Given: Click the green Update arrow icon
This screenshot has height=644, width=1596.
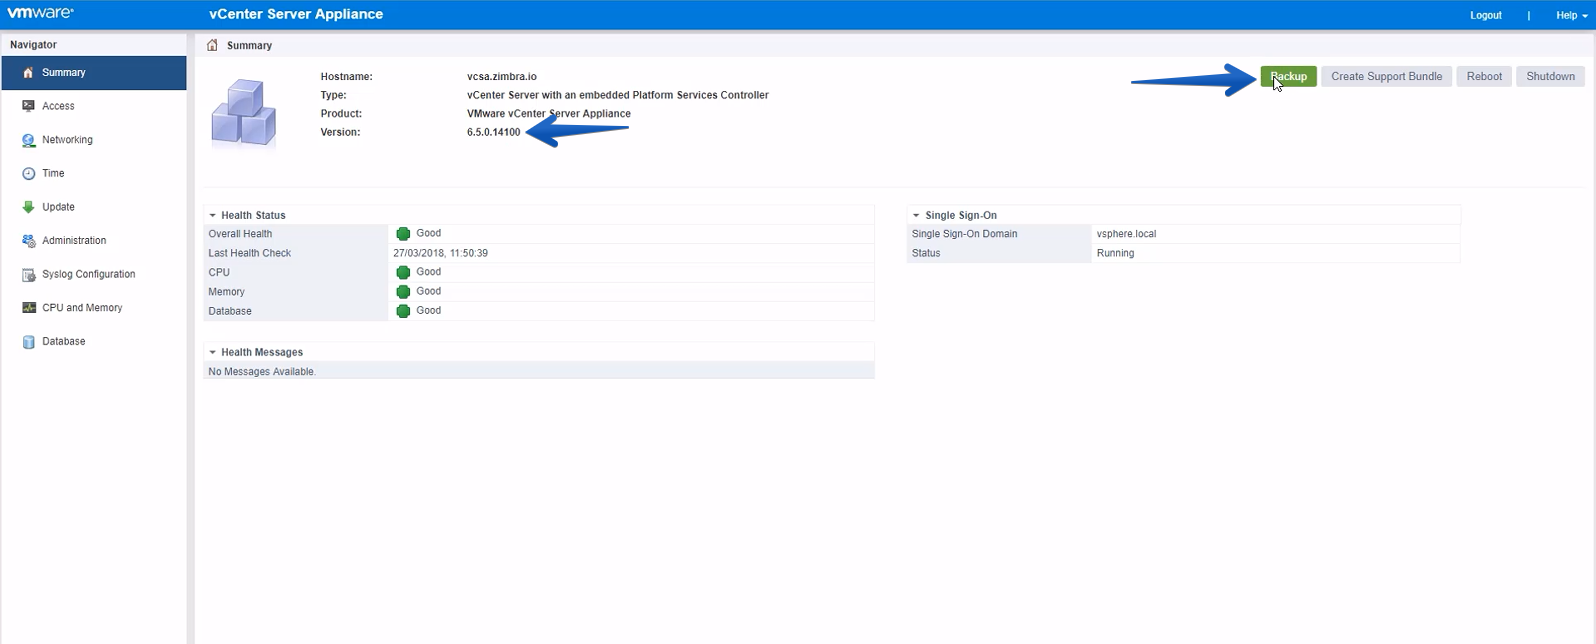Looking at the screenshot, I should [29, 207].
